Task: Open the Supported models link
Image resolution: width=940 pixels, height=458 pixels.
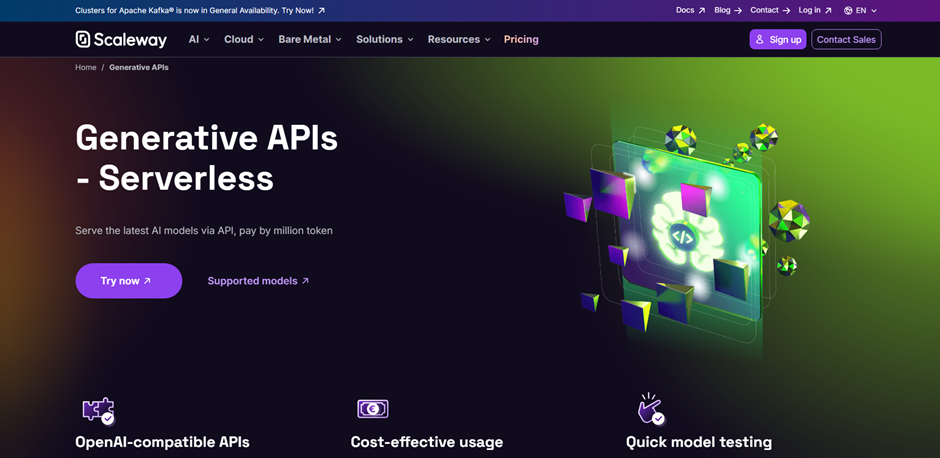Action: pyautogui.click(x=258, y=281)
